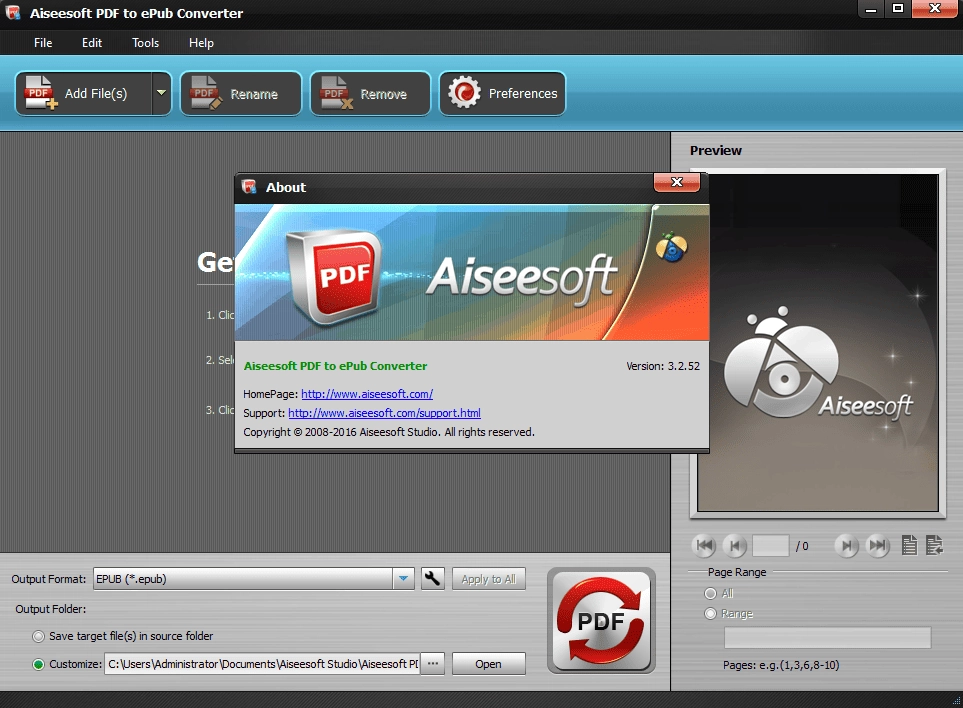This screenshot has width=963, height=708.
Task: Click the single page document icon
Action: (909, 545)
